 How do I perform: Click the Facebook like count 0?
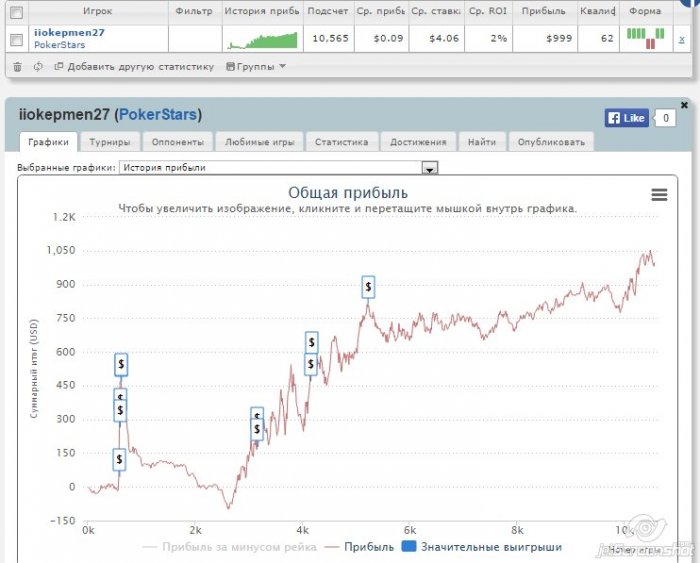[665, 118]
